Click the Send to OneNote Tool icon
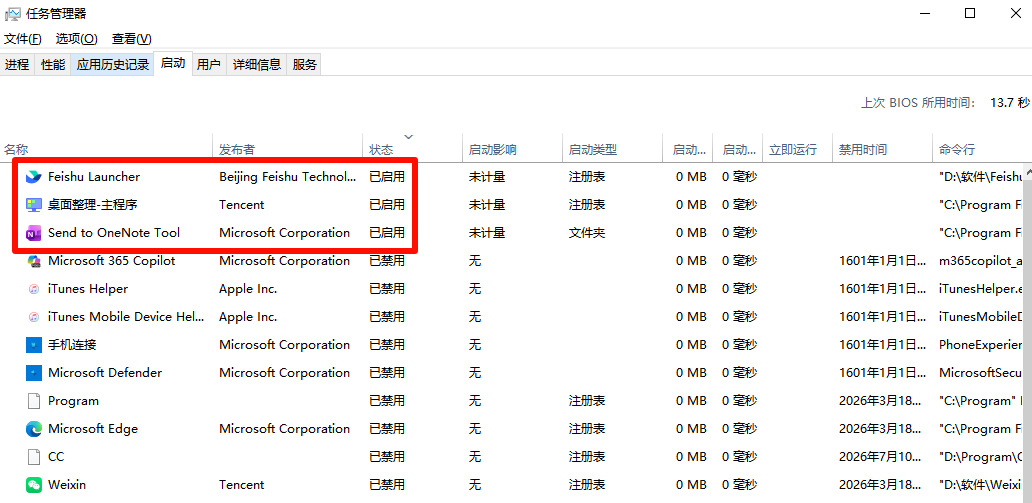Viewport: 1032px width, 503px height. [34, 232]
